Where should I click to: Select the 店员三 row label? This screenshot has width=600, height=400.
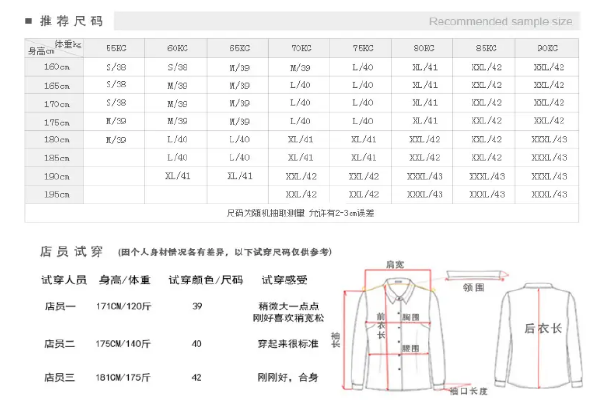[x=59, y=378]
